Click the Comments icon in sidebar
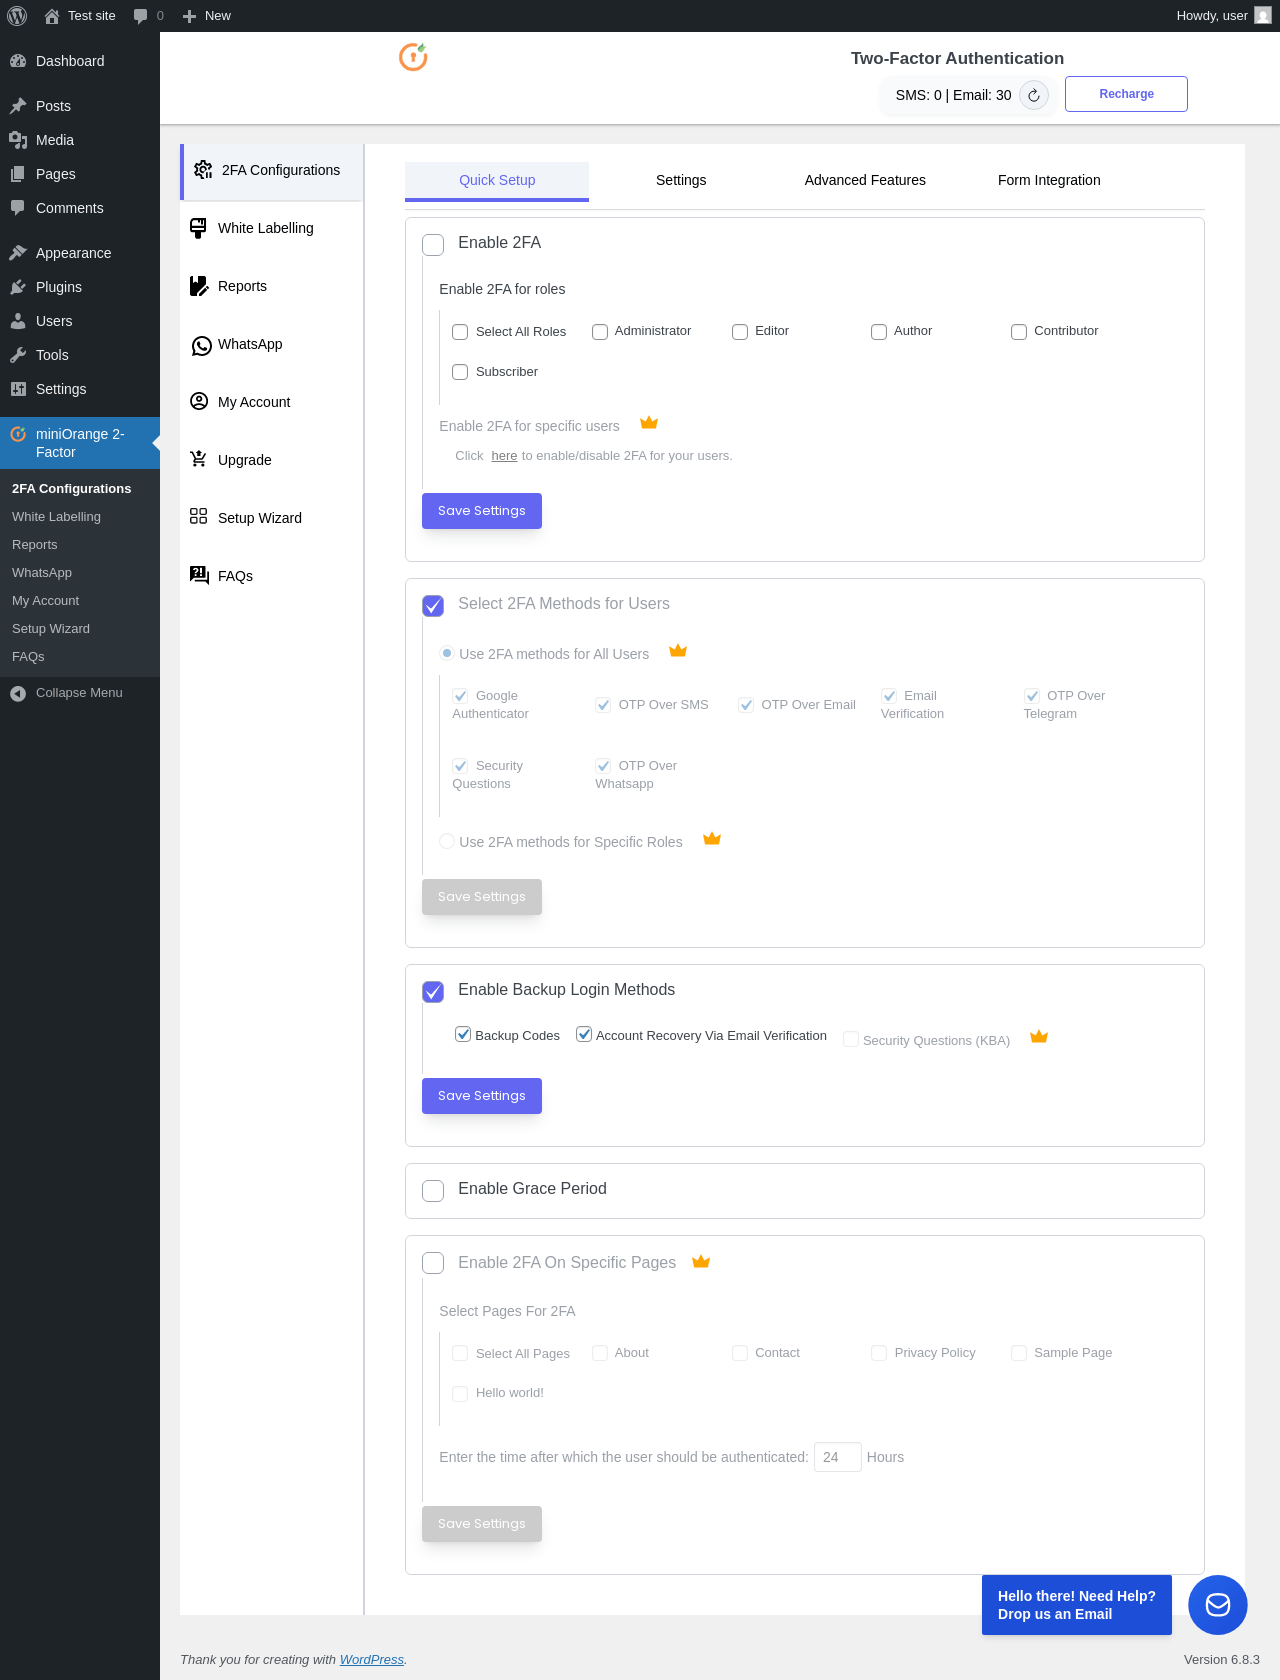The height and width of the screenshot is (1680, 1280). click(x=18, y=208)
